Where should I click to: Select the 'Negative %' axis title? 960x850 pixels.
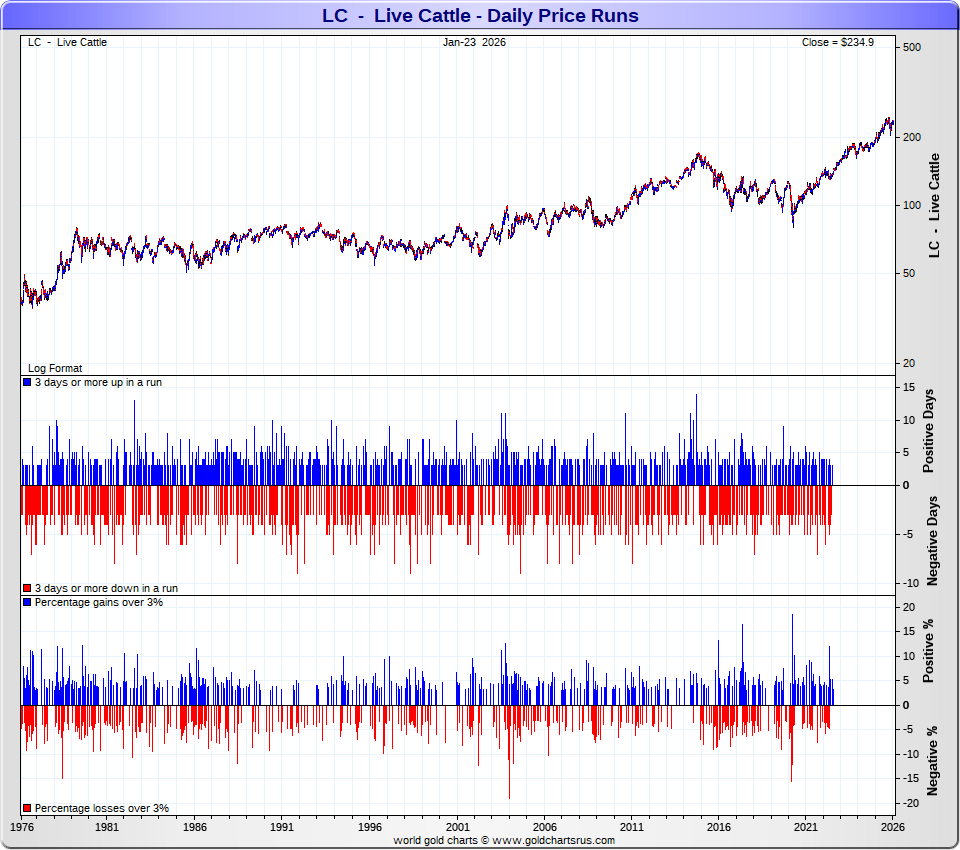932,760
